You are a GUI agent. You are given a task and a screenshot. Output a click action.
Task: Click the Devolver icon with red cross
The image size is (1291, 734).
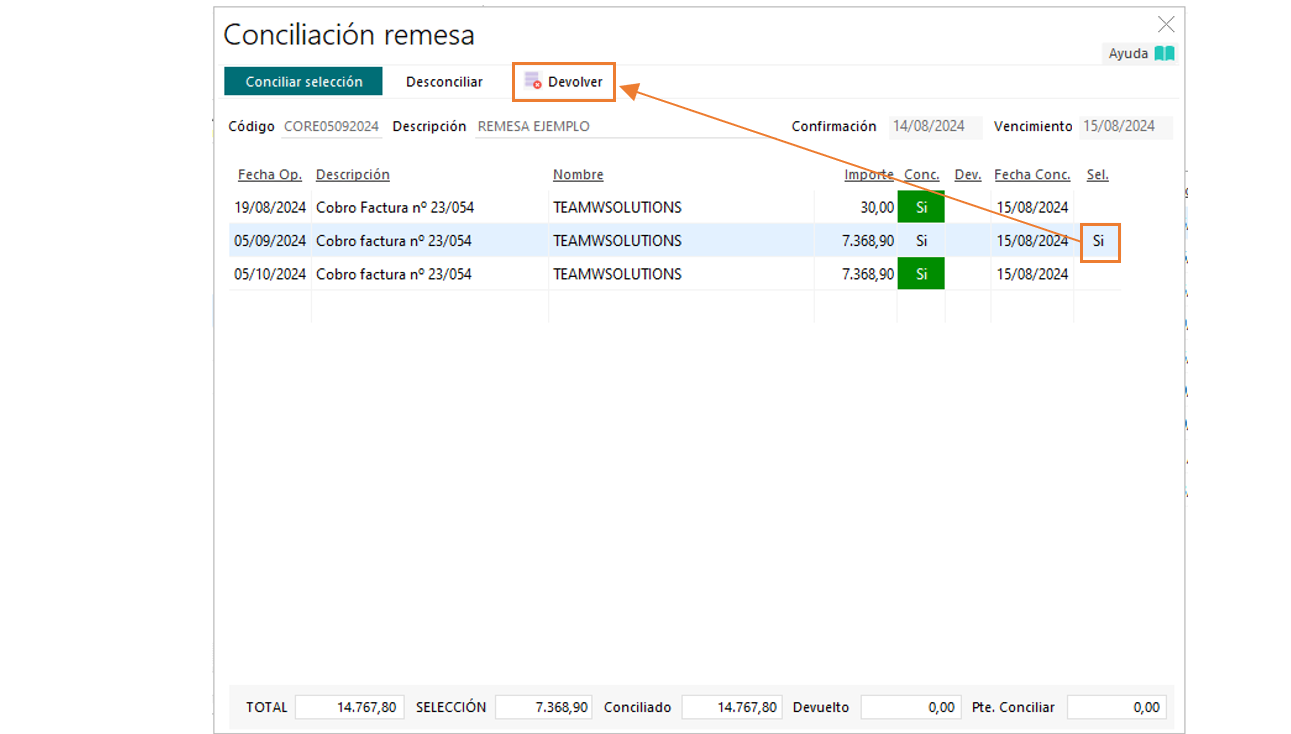click(533, 82)
